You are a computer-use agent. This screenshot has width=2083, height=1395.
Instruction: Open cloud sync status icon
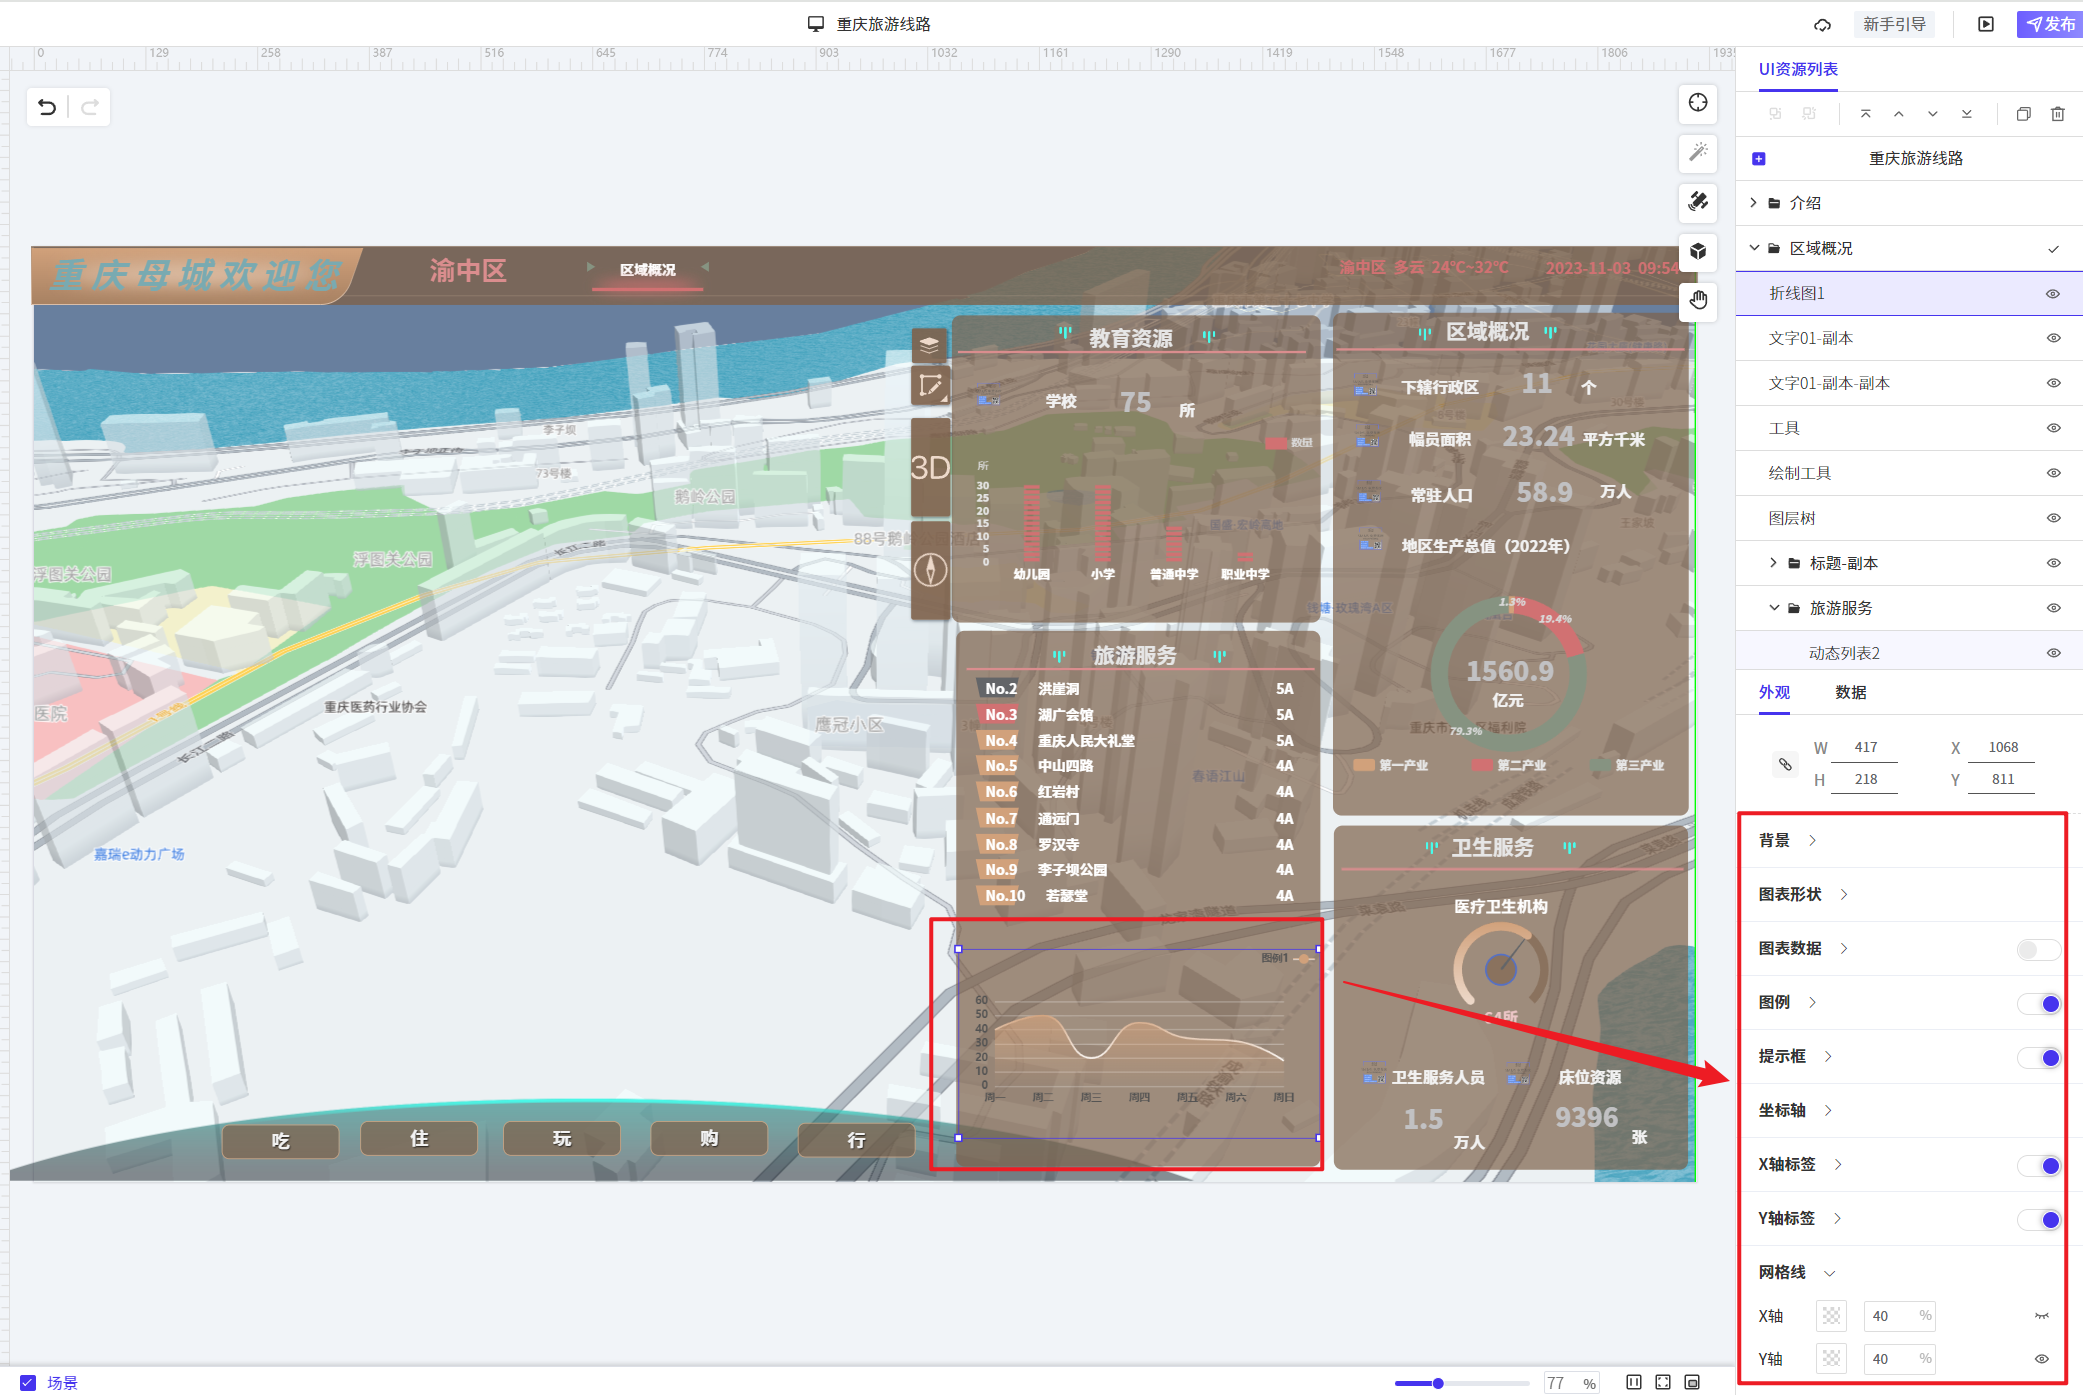[x=1823, y=24]
